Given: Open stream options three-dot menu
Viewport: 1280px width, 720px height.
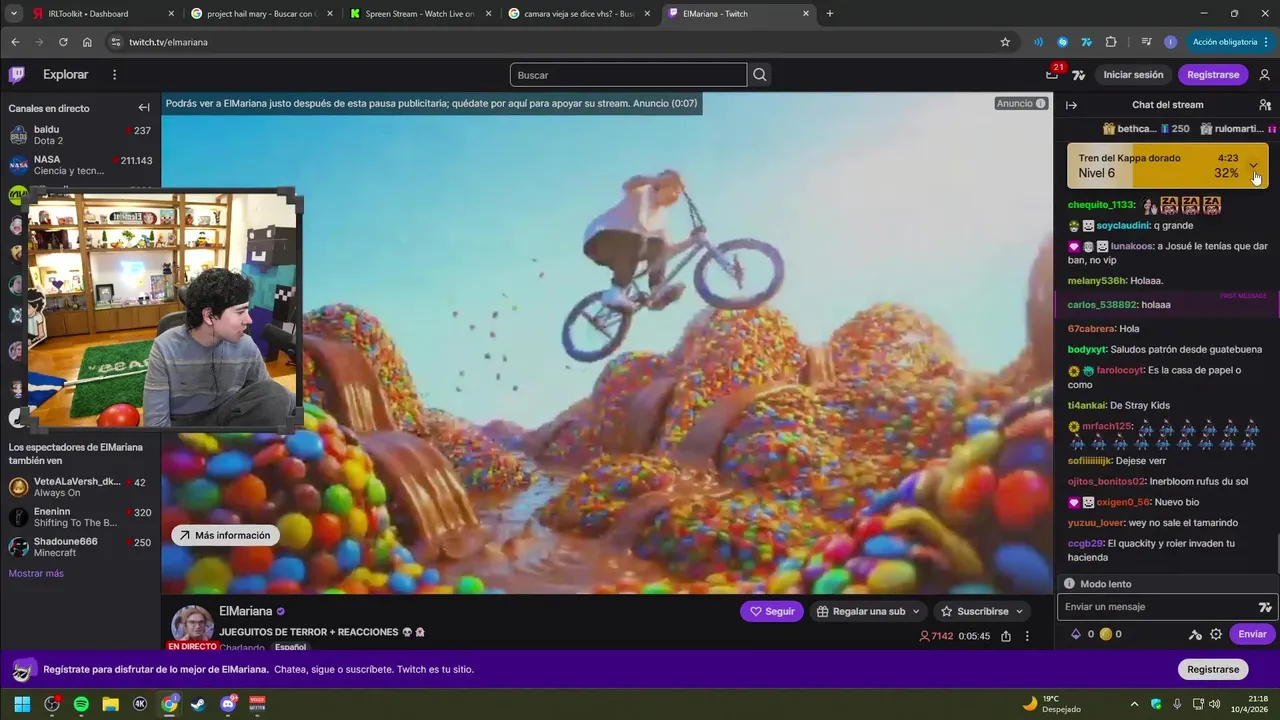Looking at the screenshot, I should pos(1027,636).
